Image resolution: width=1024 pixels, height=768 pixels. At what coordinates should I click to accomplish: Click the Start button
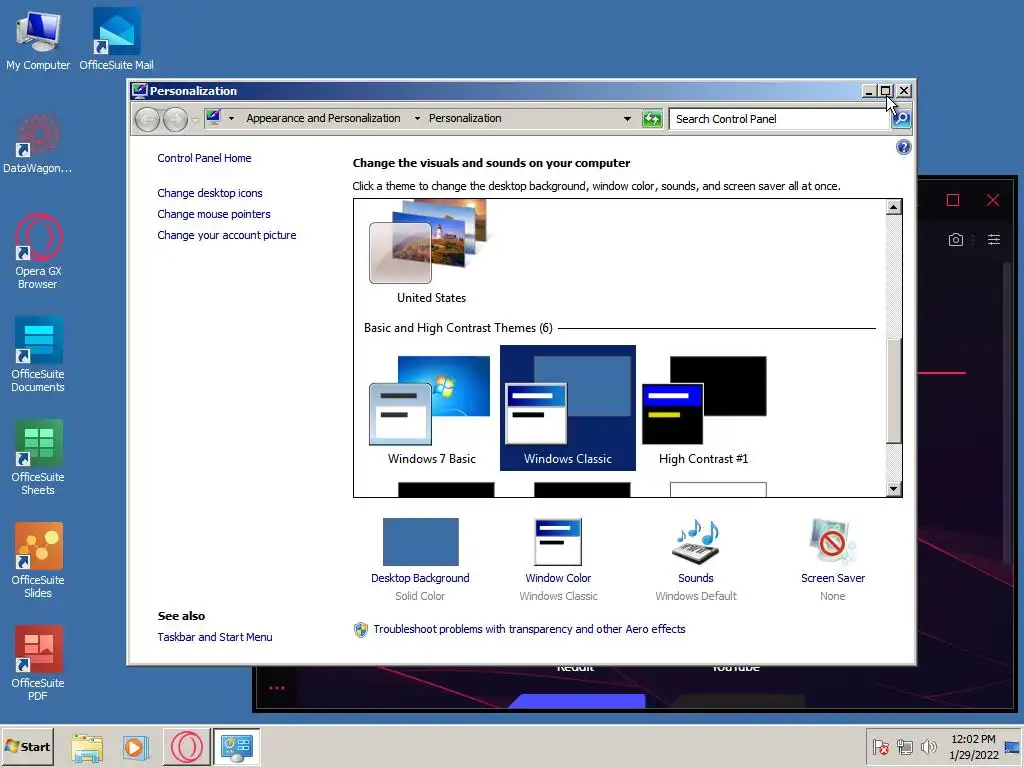tap(27, 746)
